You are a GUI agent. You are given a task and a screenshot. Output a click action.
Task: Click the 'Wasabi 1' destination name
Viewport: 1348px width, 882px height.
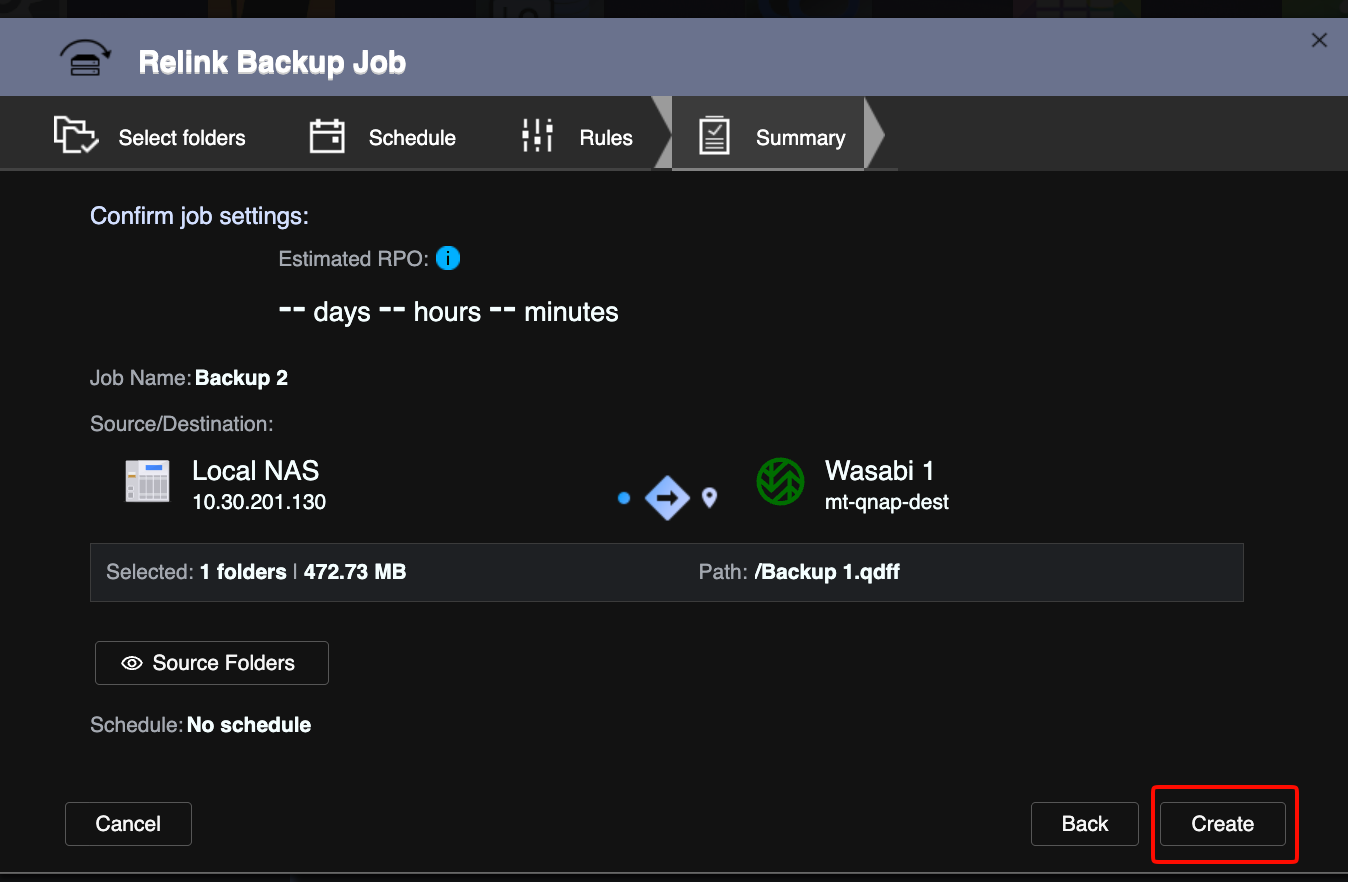click(x=879, y=470)
